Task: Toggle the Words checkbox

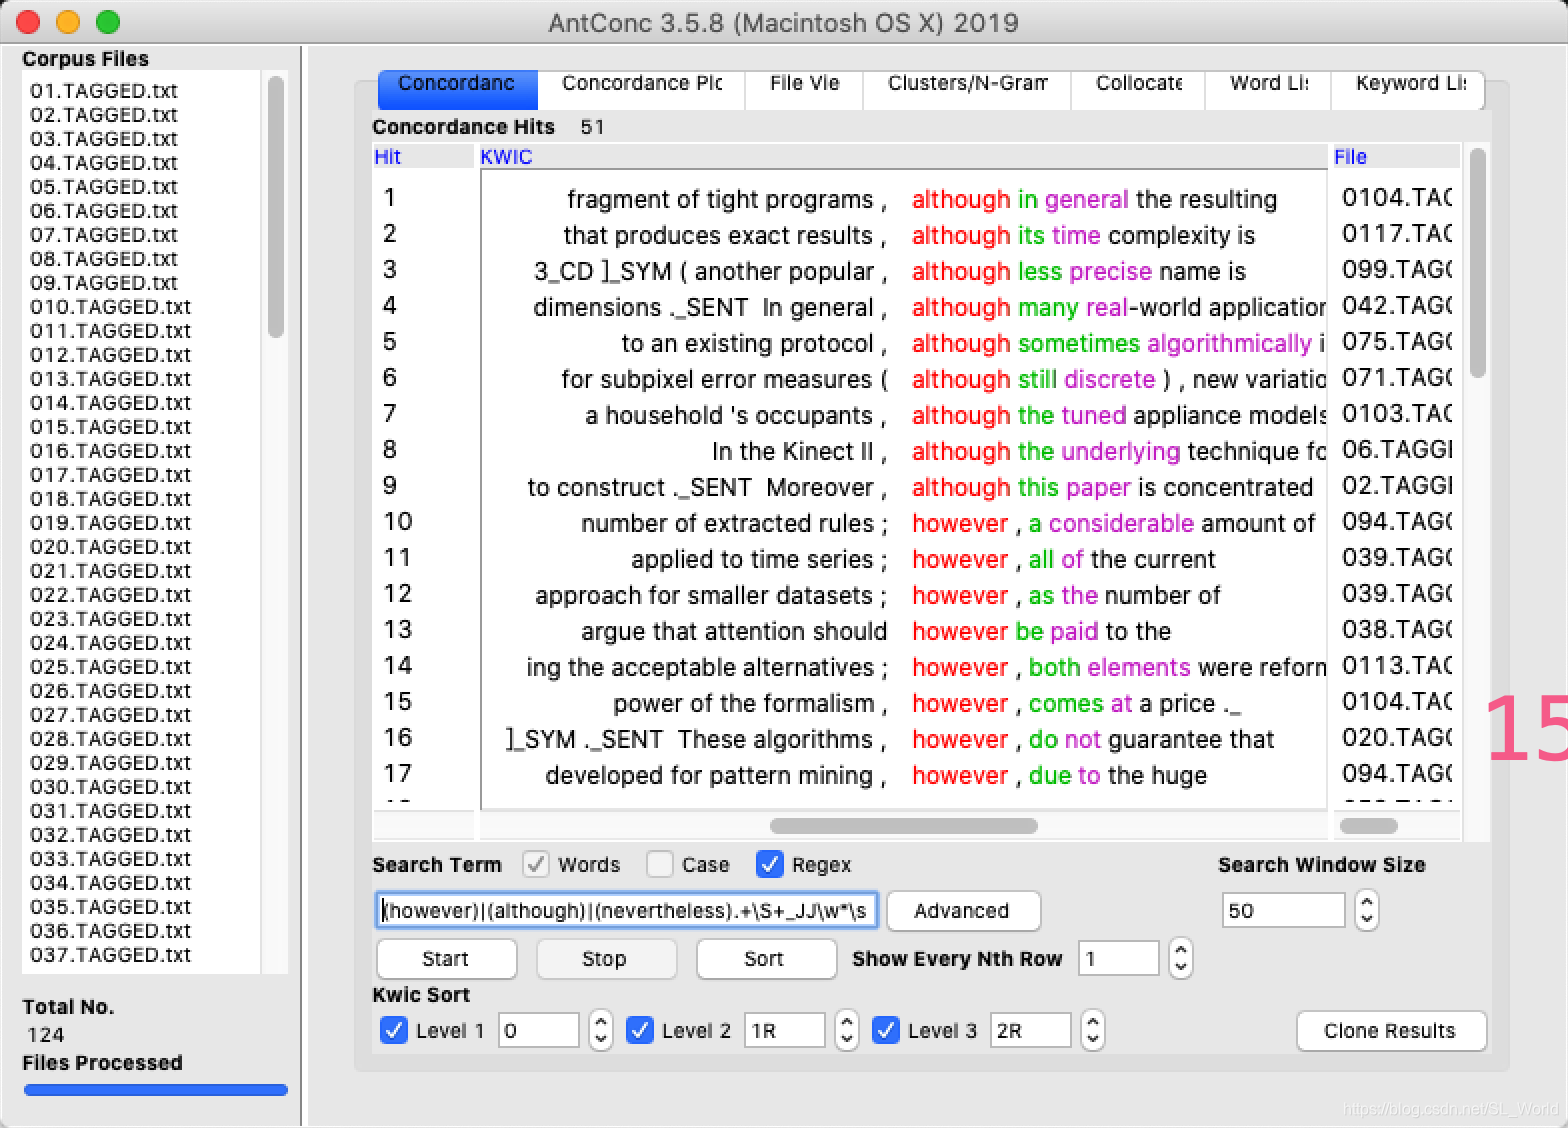Action: (x=536, y=864)
